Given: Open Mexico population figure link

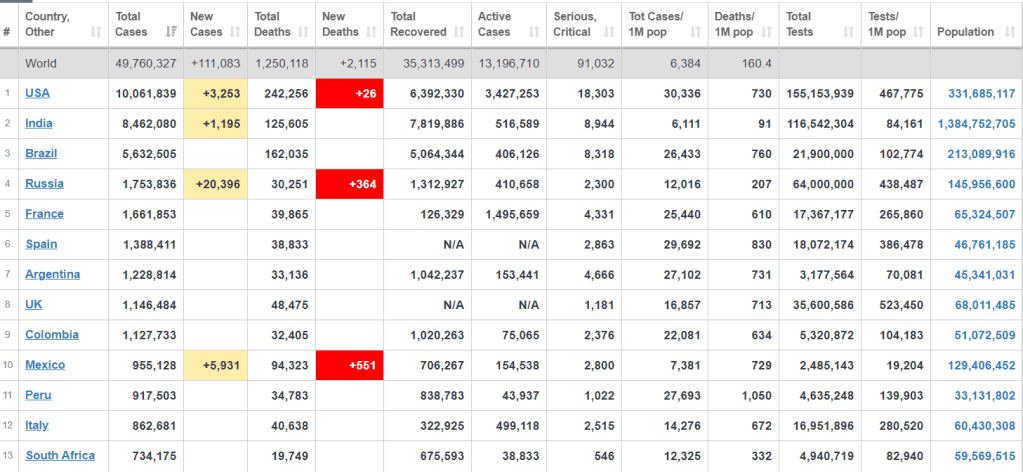Looking at the screenshot, I should 977,366.
